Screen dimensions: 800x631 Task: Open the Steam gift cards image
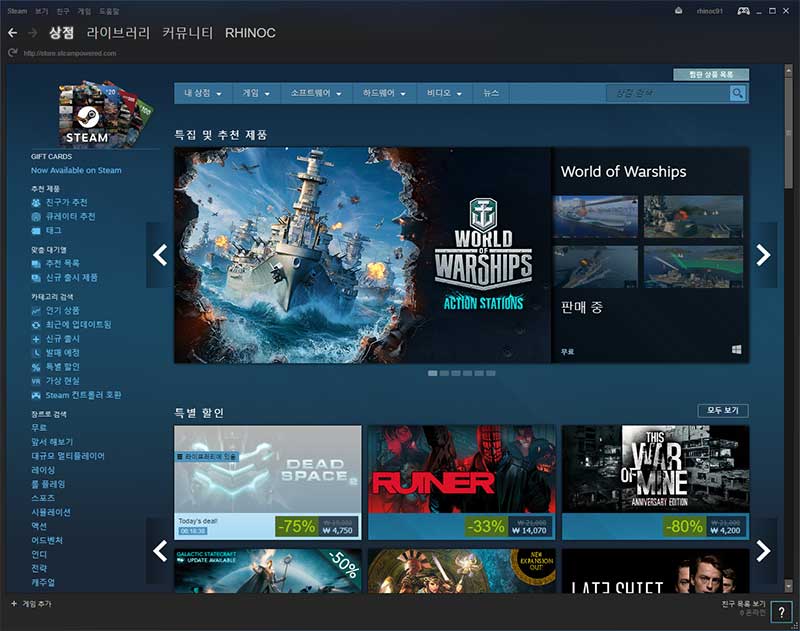click(x=105, y=115)
